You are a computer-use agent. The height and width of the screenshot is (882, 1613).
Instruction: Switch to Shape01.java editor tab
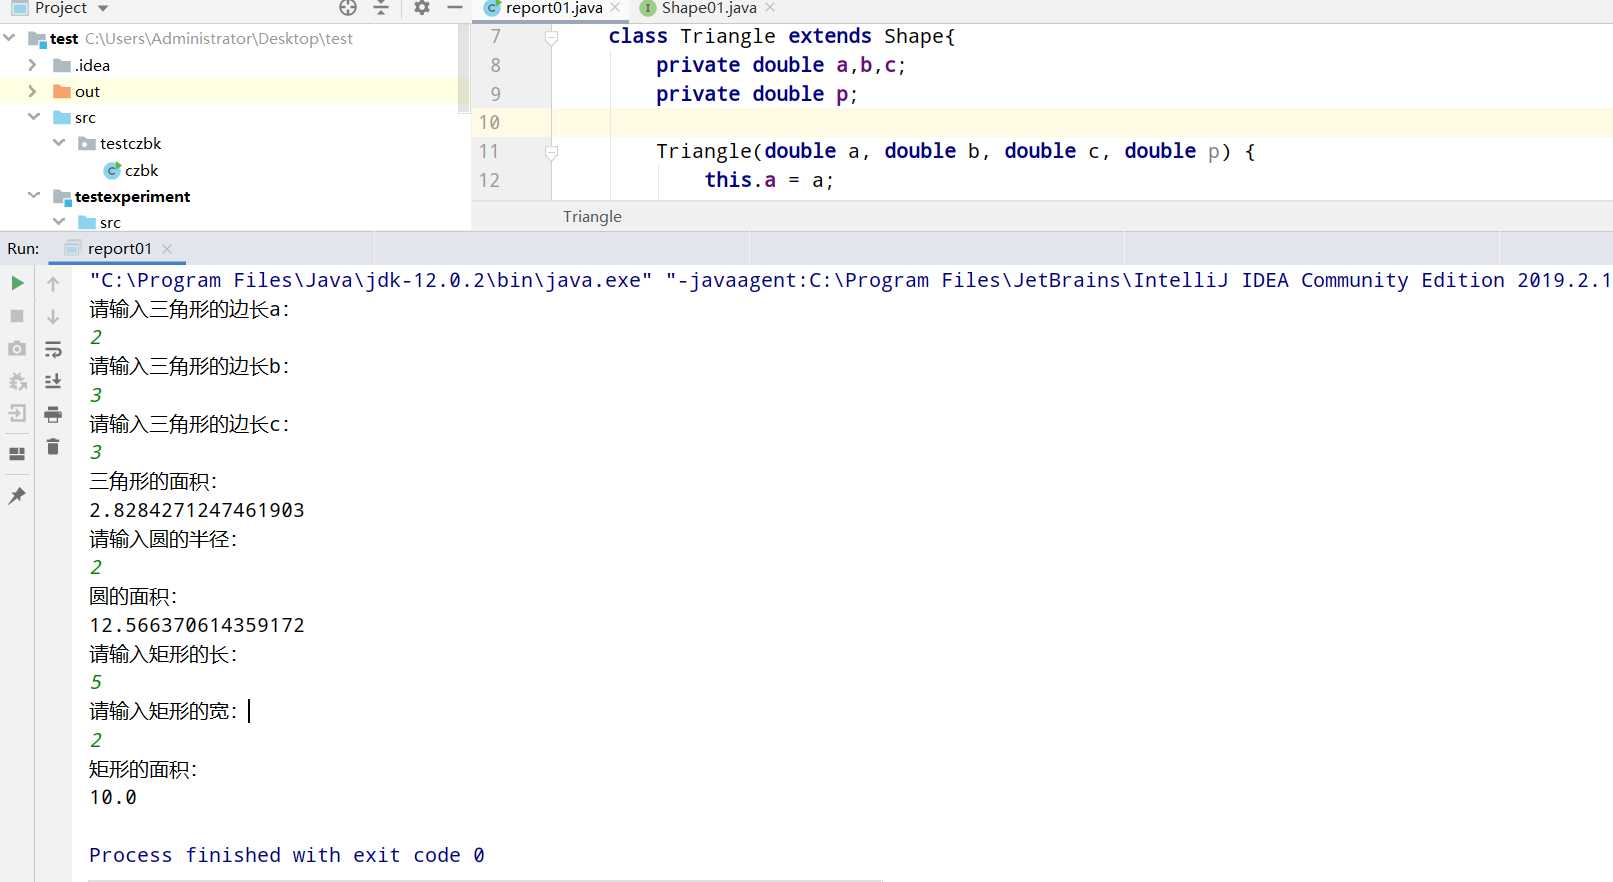[709, 8]
